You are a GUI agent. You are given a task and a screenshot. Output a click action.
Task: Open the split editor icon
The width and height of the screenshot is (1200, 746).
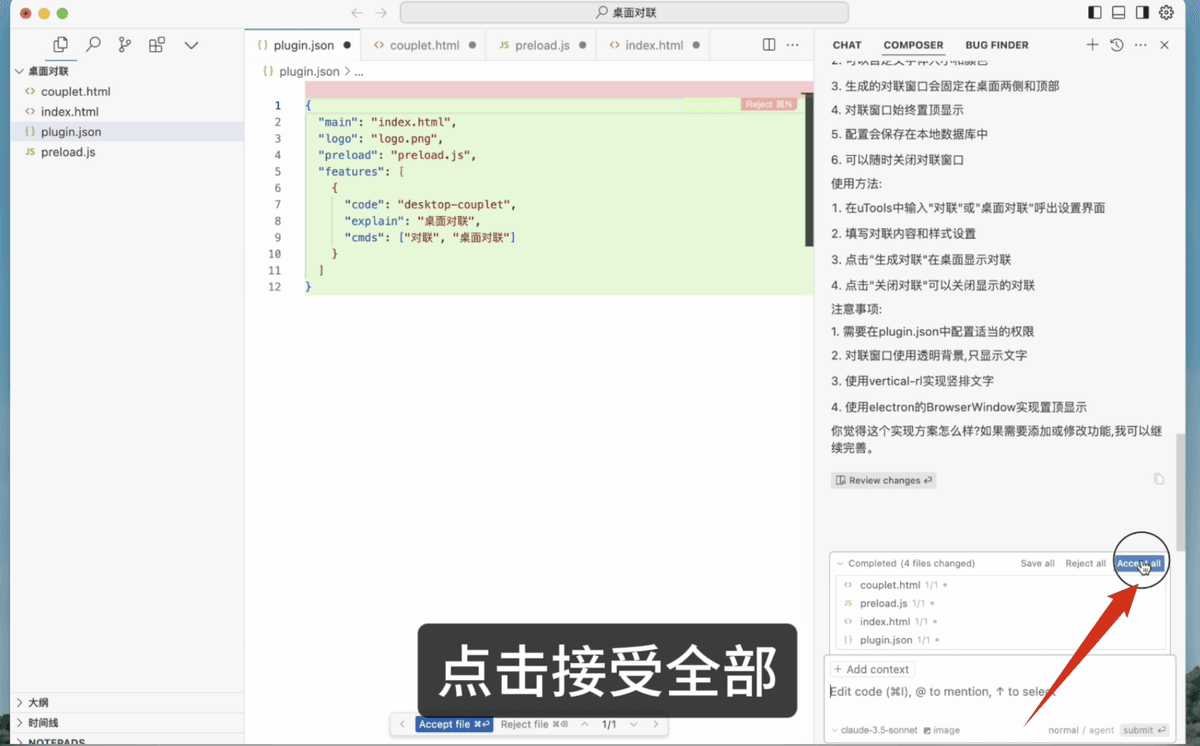point(767,44)
